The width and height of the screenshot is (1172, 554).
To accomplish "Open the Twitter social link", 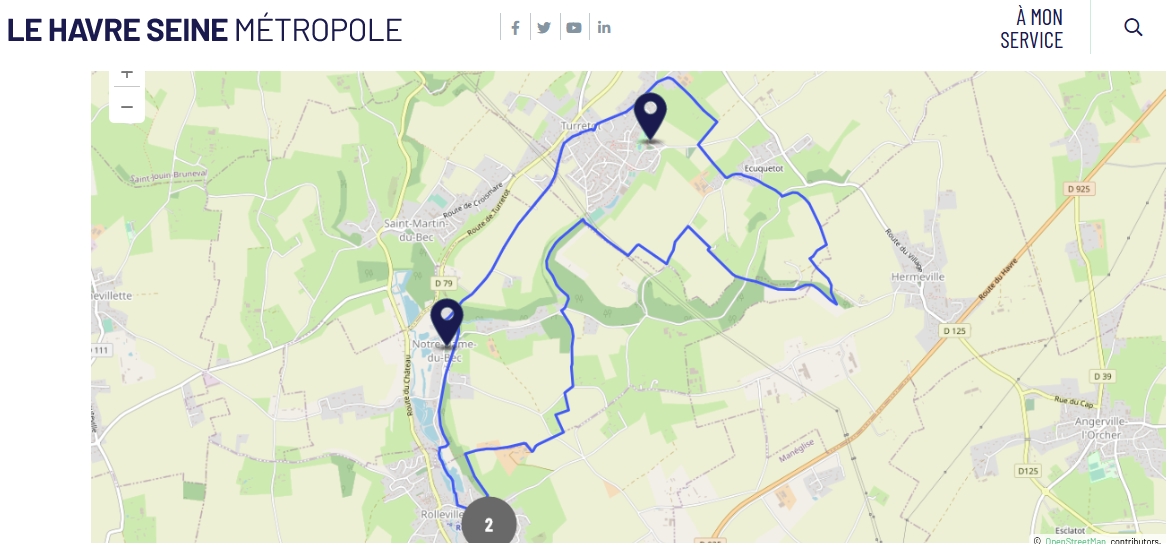I will [x=544, y=28].
